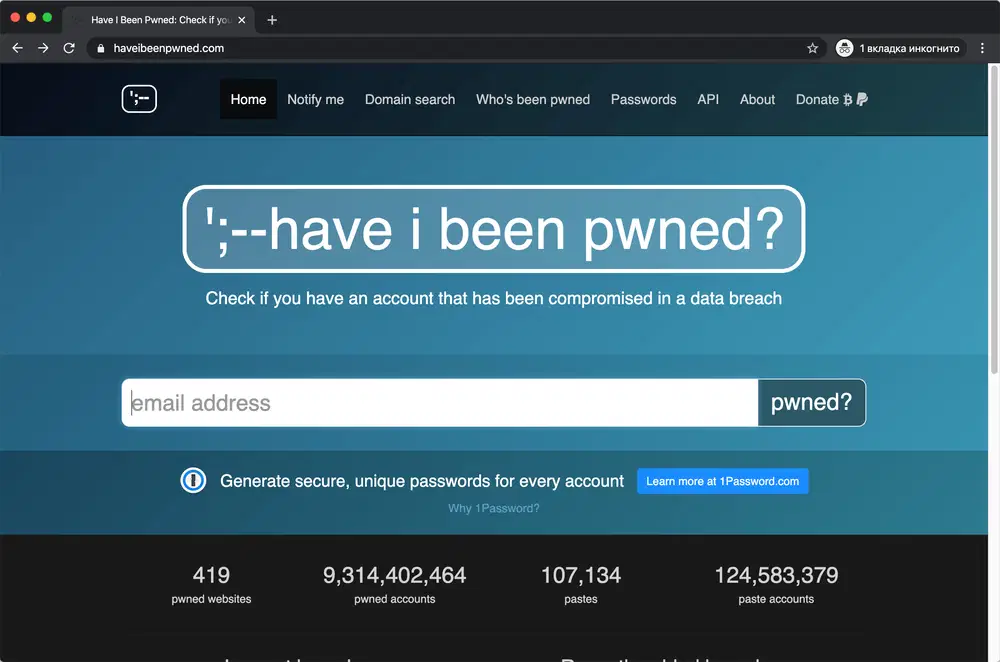Open the Notify me page
The width and height of the screenshot is (1000, 662).
click(x=315, y=99)
